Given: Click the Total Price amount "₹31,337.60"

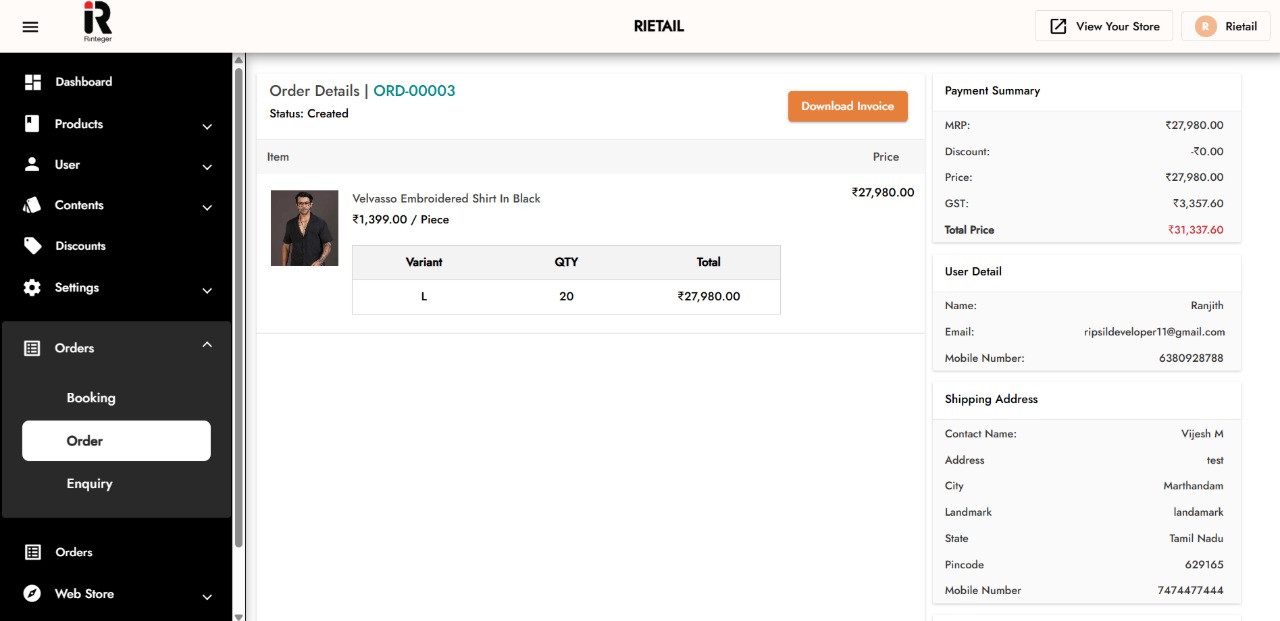Looking at the screenshot, I should (x=1196, y=230).
